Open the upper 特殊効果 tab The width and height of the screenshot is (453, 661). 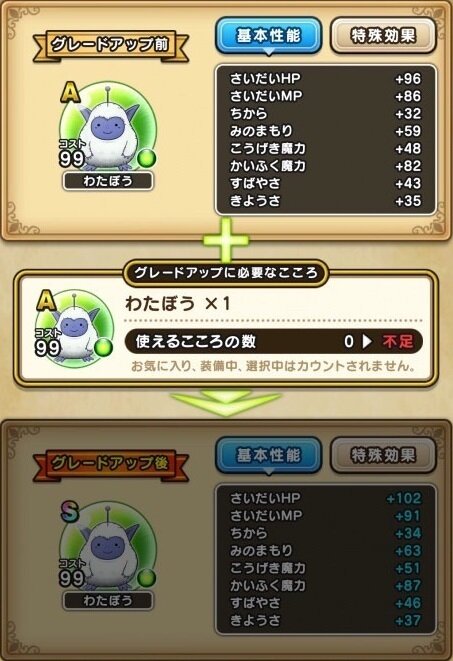(x=383, y=35)
